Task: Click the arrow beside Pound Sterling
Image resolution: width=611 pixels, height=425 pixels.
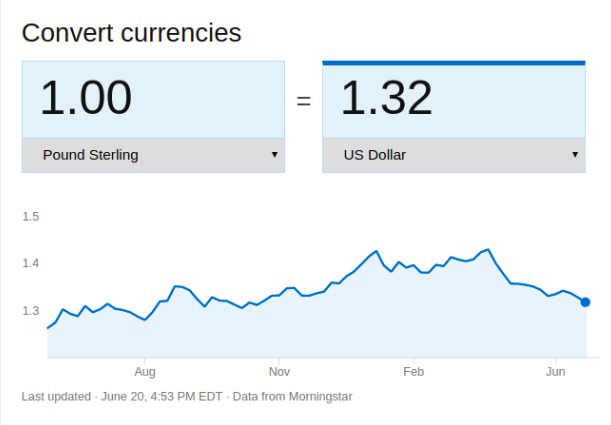Action: click(274, 155)
